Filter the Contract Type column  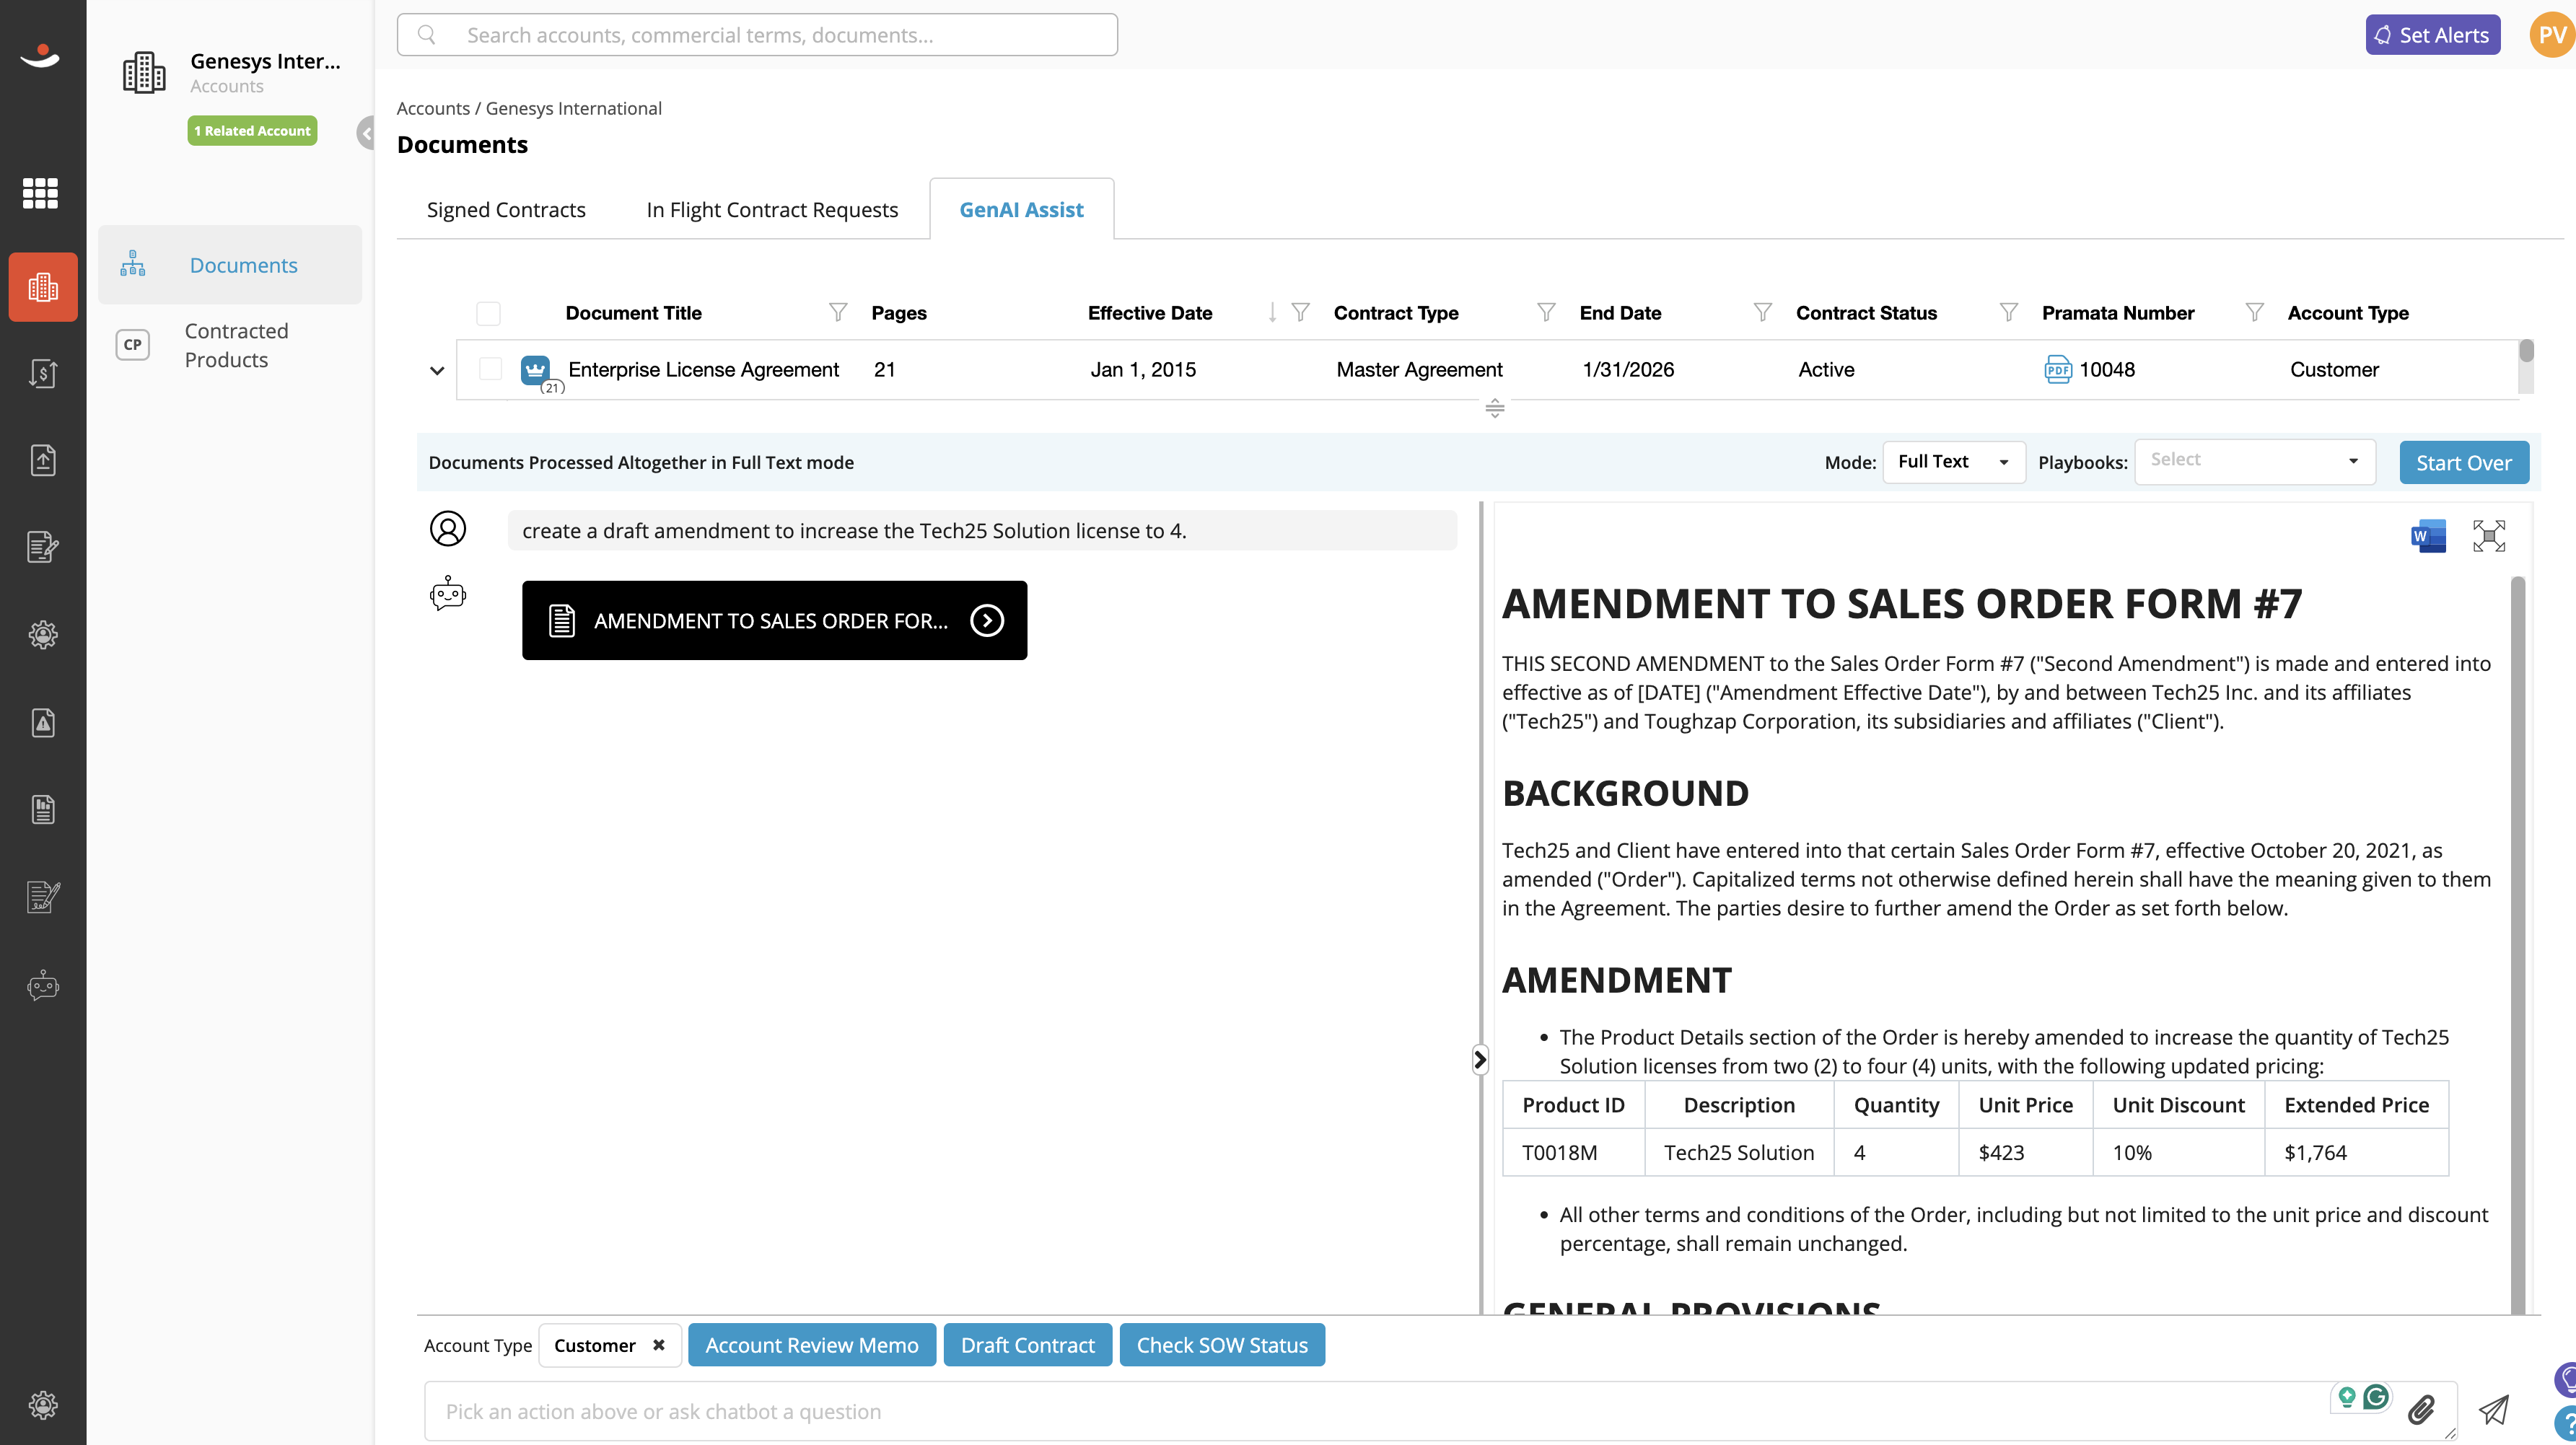point(1546,313)
